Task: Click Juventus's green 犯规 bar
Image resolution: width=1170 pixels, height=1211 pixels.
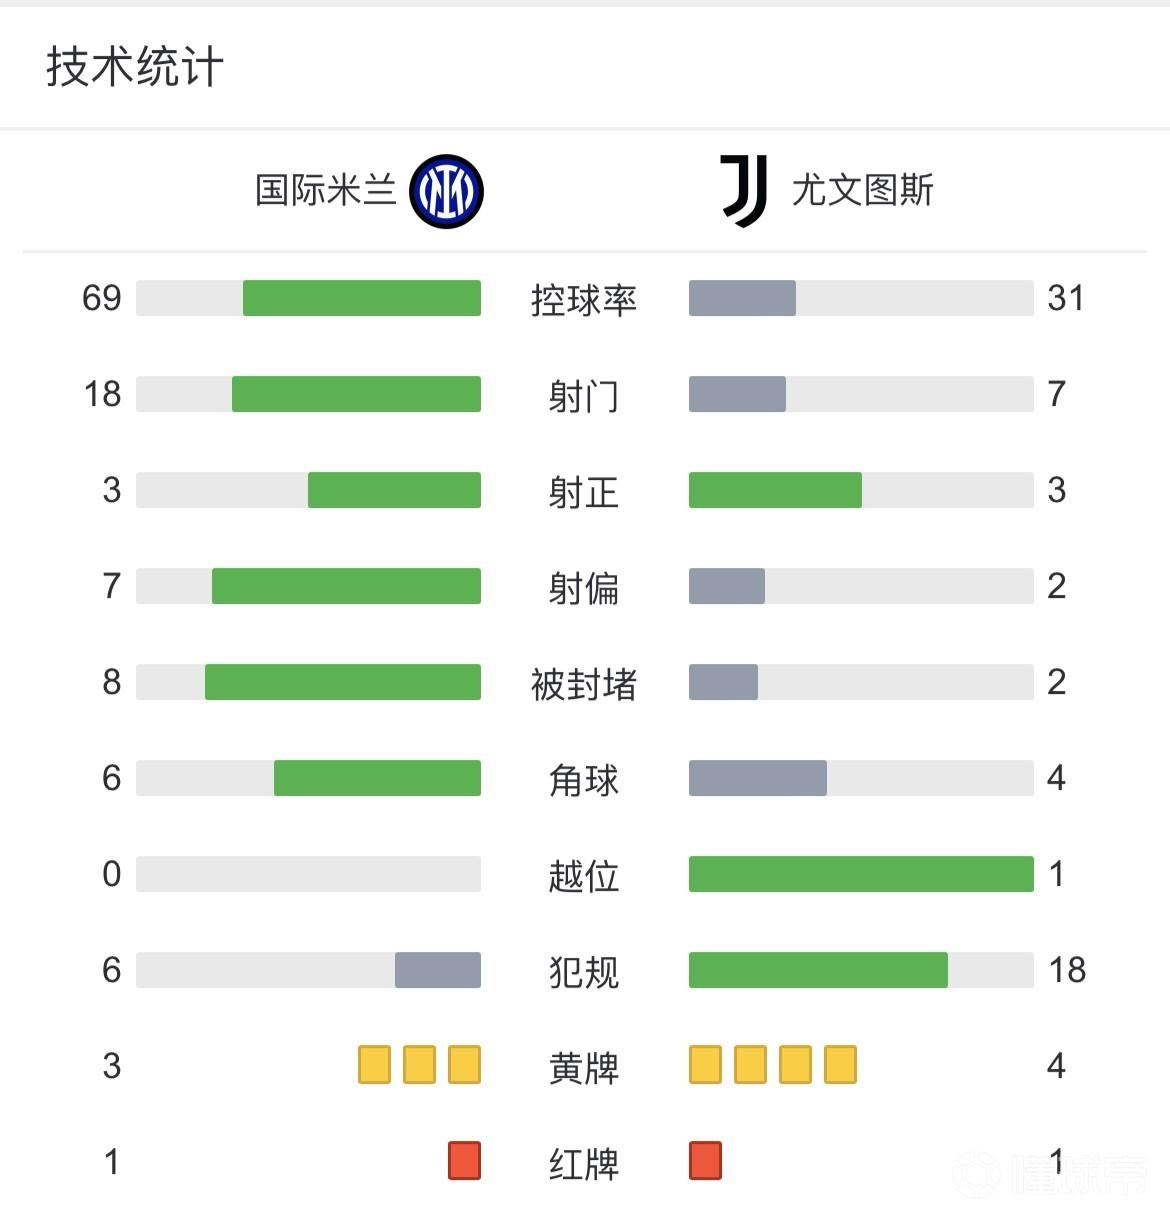Action: point(818,970)
